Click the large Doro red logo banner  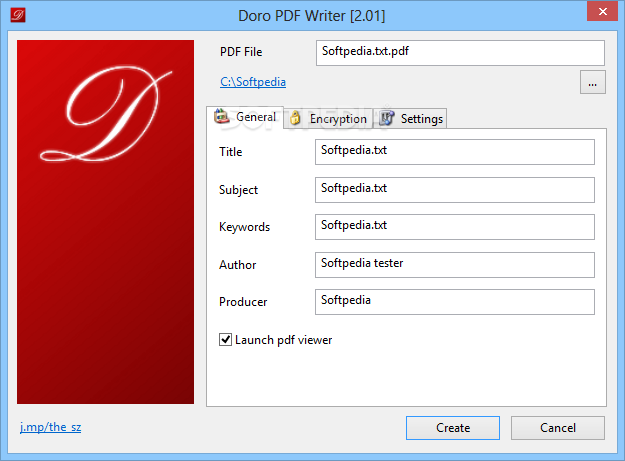(x=105, y=222)
